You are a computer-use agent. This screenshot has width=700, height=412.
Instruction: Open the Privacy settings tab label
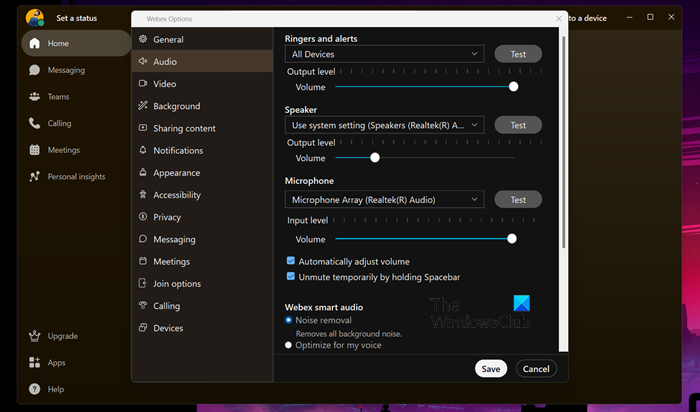click(x=167, y=217)
